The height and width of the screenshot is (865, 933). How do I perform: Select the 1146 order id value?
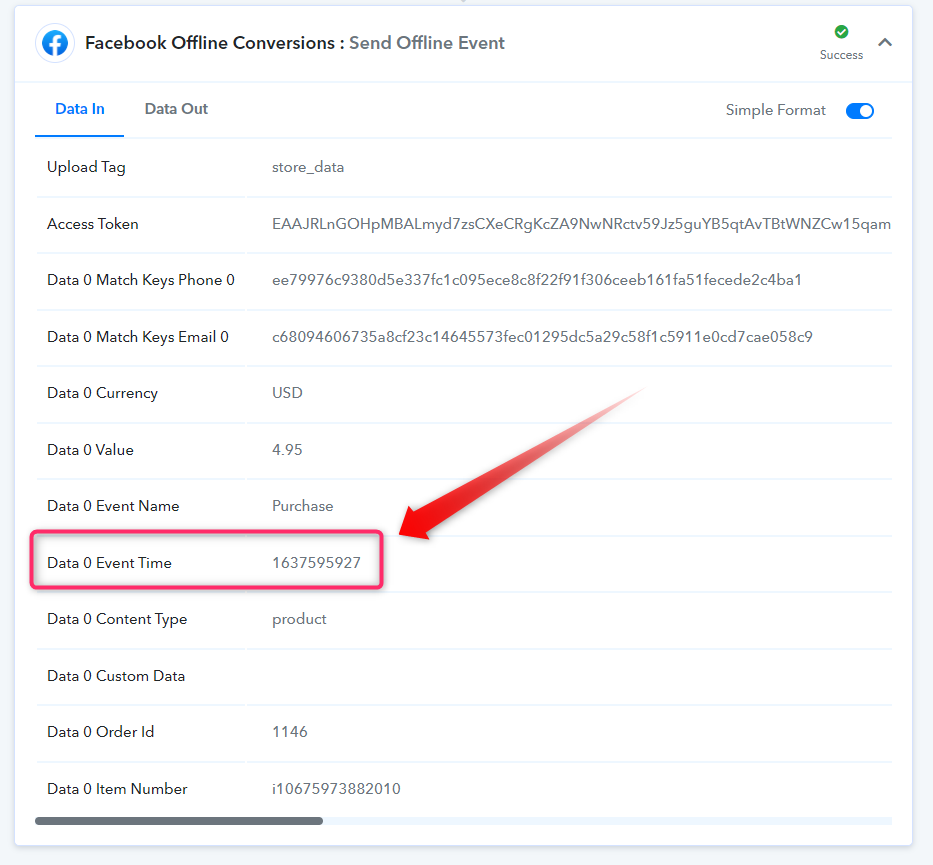coord(290,732)
